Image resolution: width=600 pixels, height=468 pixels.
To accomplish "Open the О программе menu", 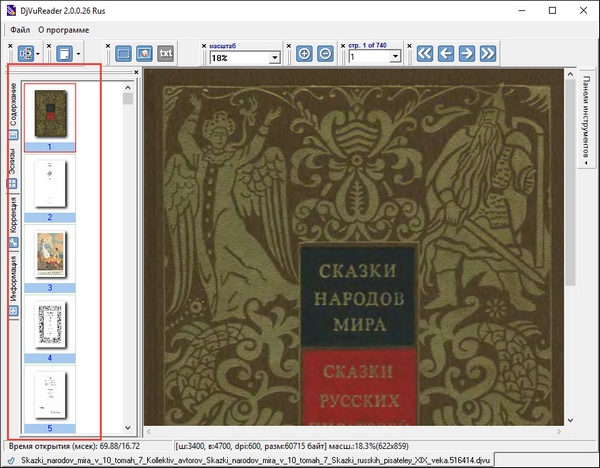I will point(64,30).
